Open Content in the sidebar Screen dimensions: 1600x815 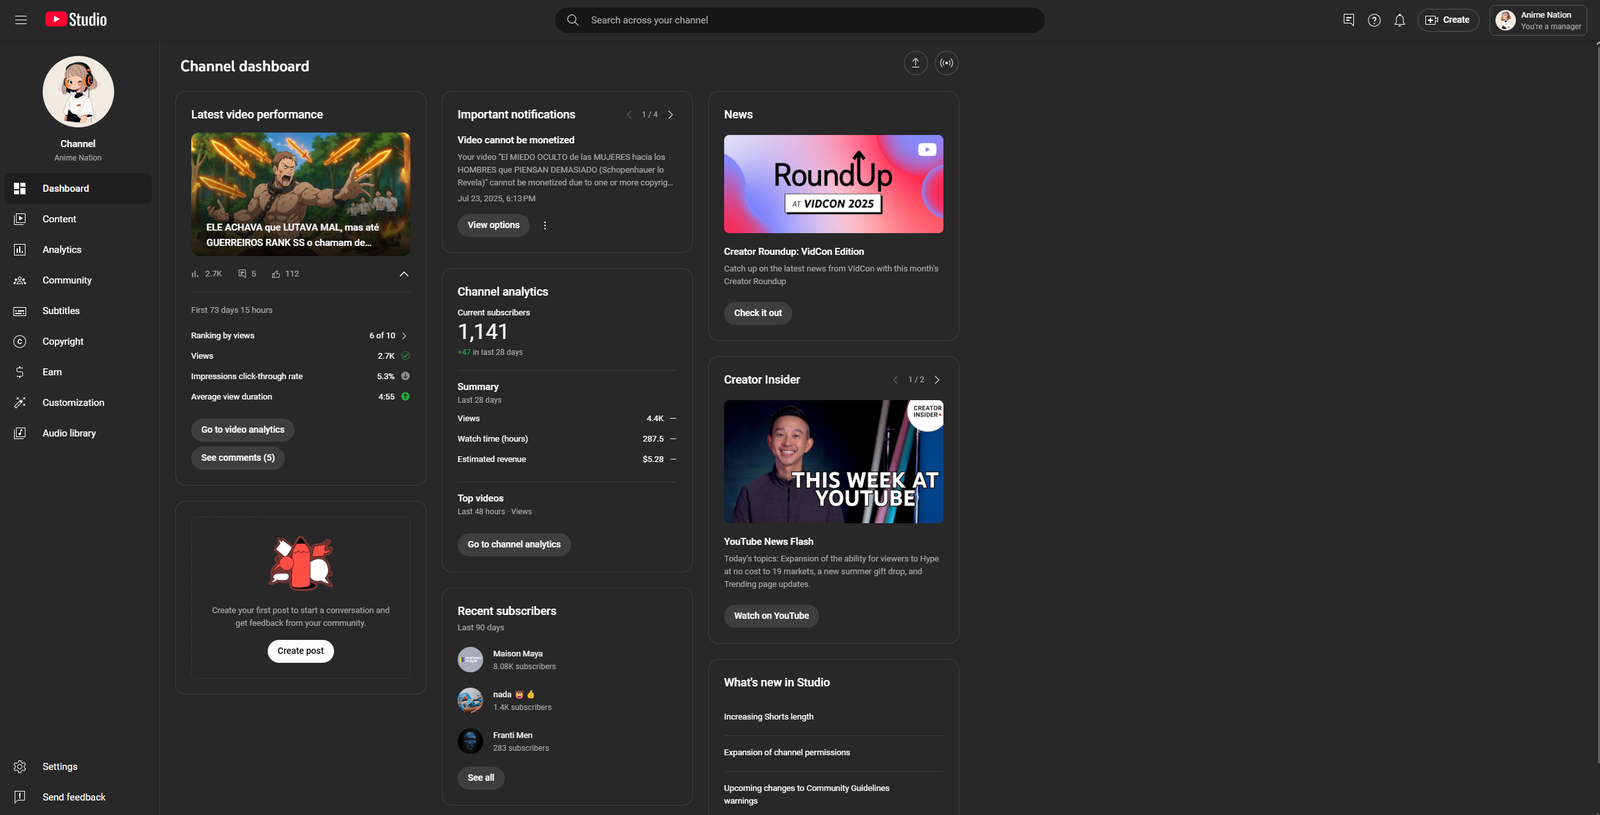(78, 219)
